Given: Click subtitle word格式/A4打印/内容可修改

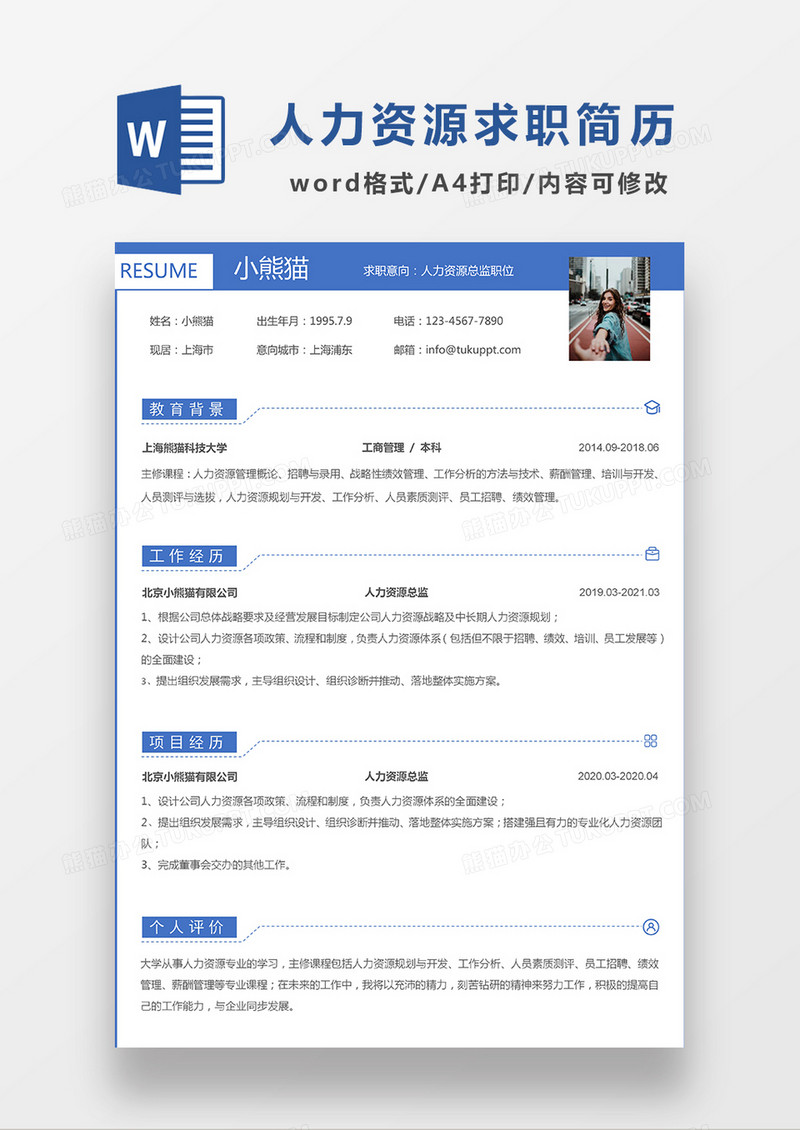Looking at the screenshot, I should click(479, 184).
